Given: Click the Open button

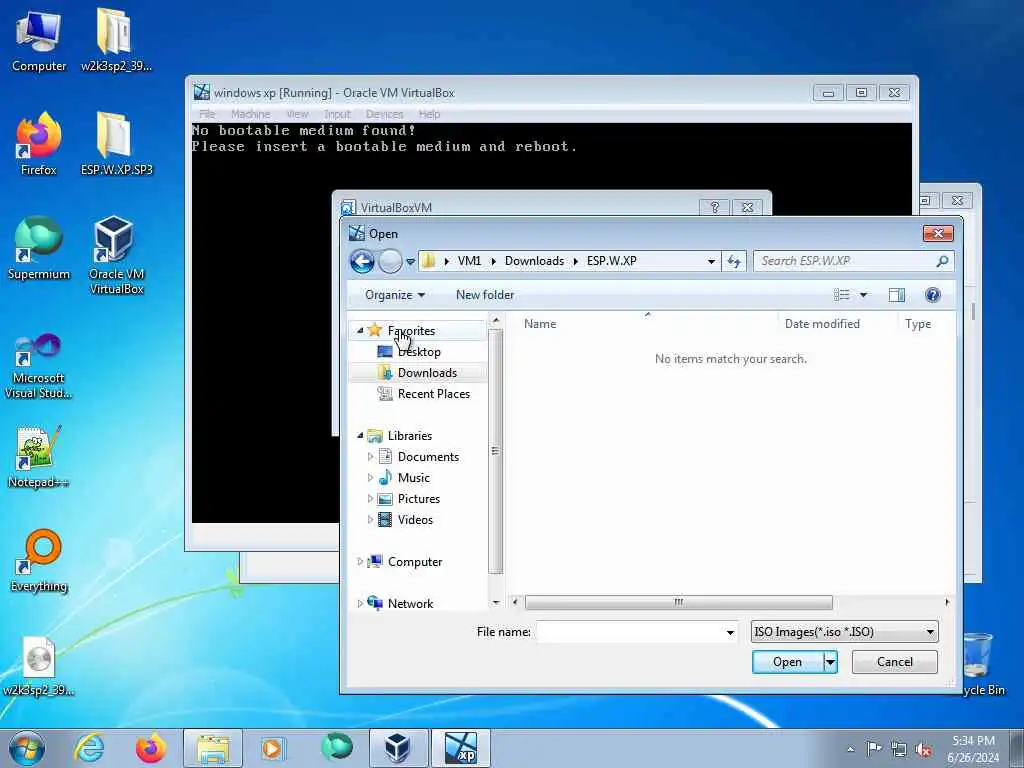Looking at the screenshot, I should tap(788, 662).
